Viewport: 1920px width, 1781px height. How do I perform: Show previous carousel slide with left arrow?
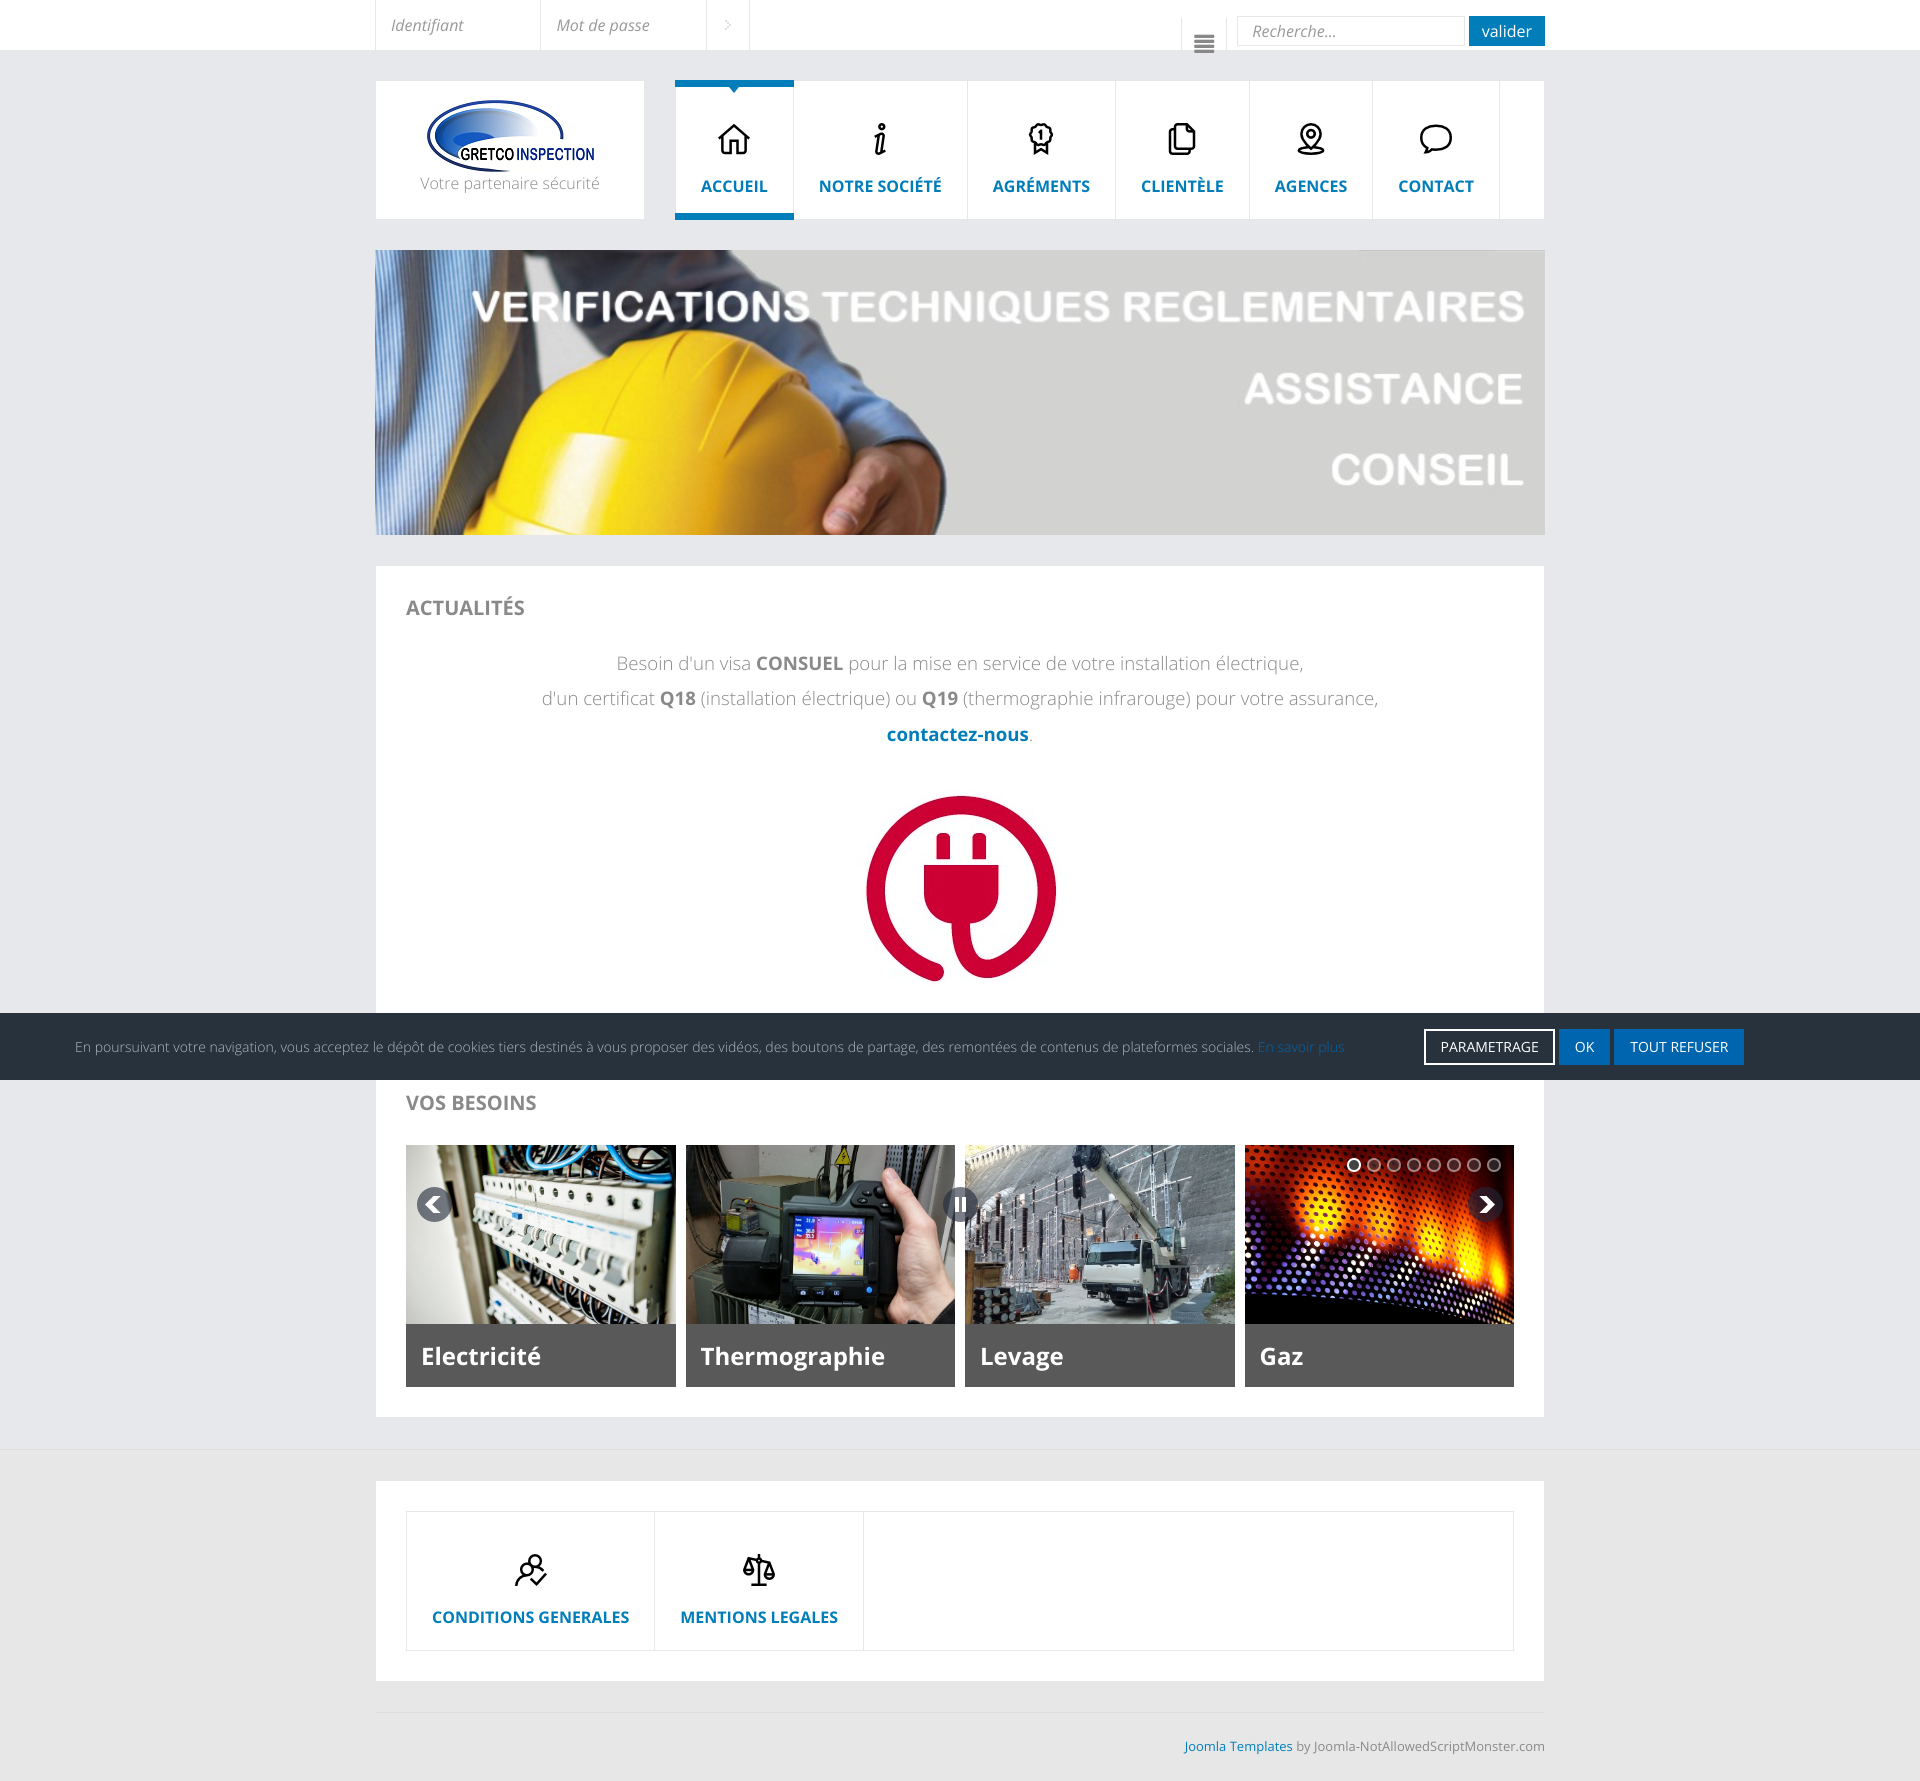click(x=434, y=1204)
